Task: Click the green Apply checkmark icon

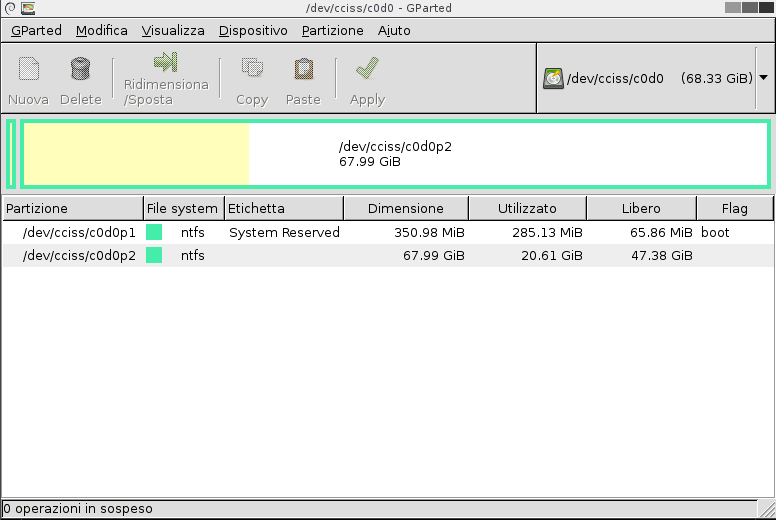Action: click(367, 70)
